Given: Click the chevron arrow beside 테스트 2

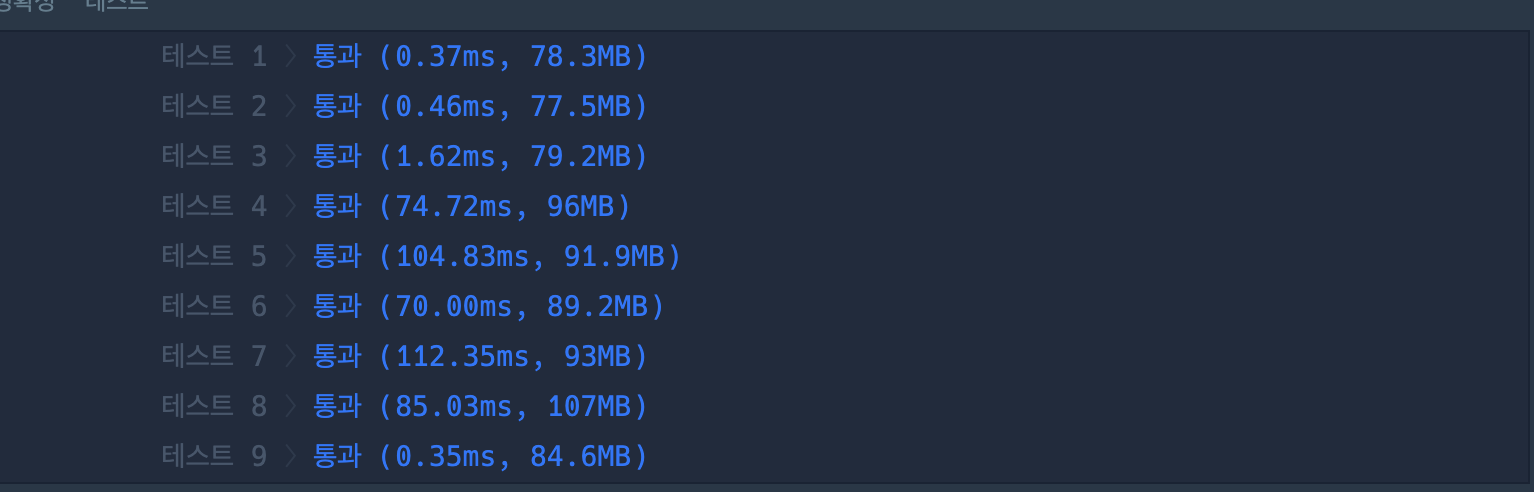Looking at the screenshot, I should point(290,107).
